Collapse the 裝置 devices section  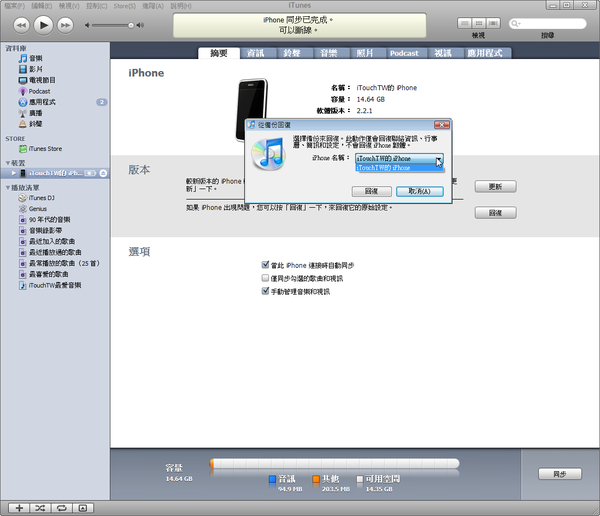(8, 163)
